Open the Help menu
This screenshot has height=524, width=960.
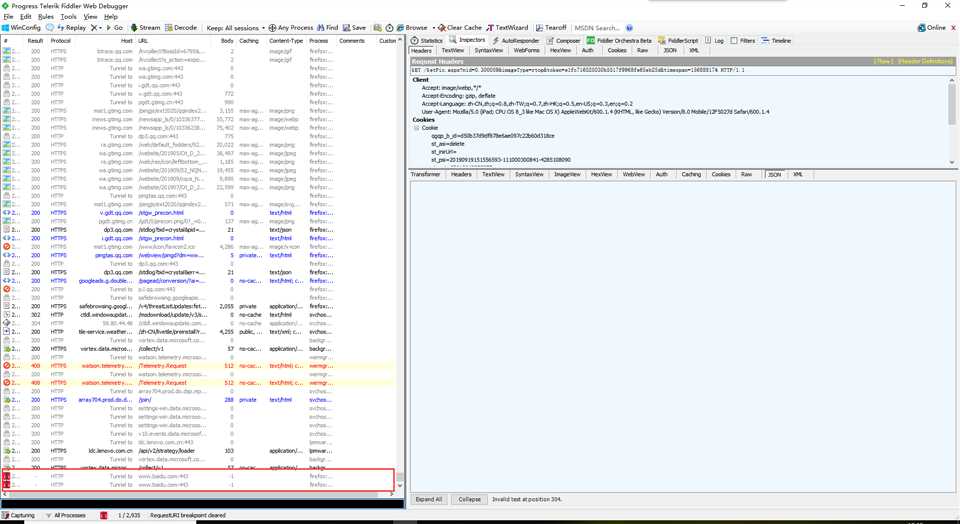111,17
